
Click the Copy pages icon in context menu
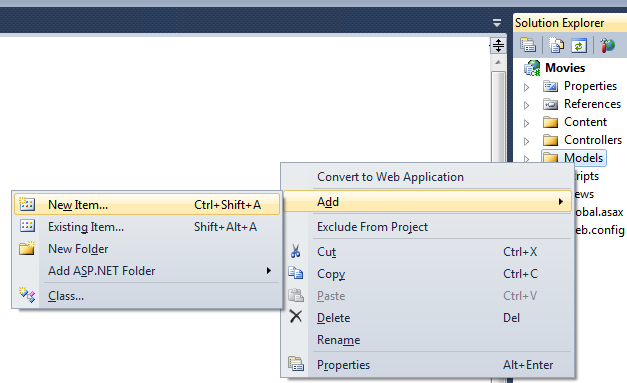[x=296, y=273]
